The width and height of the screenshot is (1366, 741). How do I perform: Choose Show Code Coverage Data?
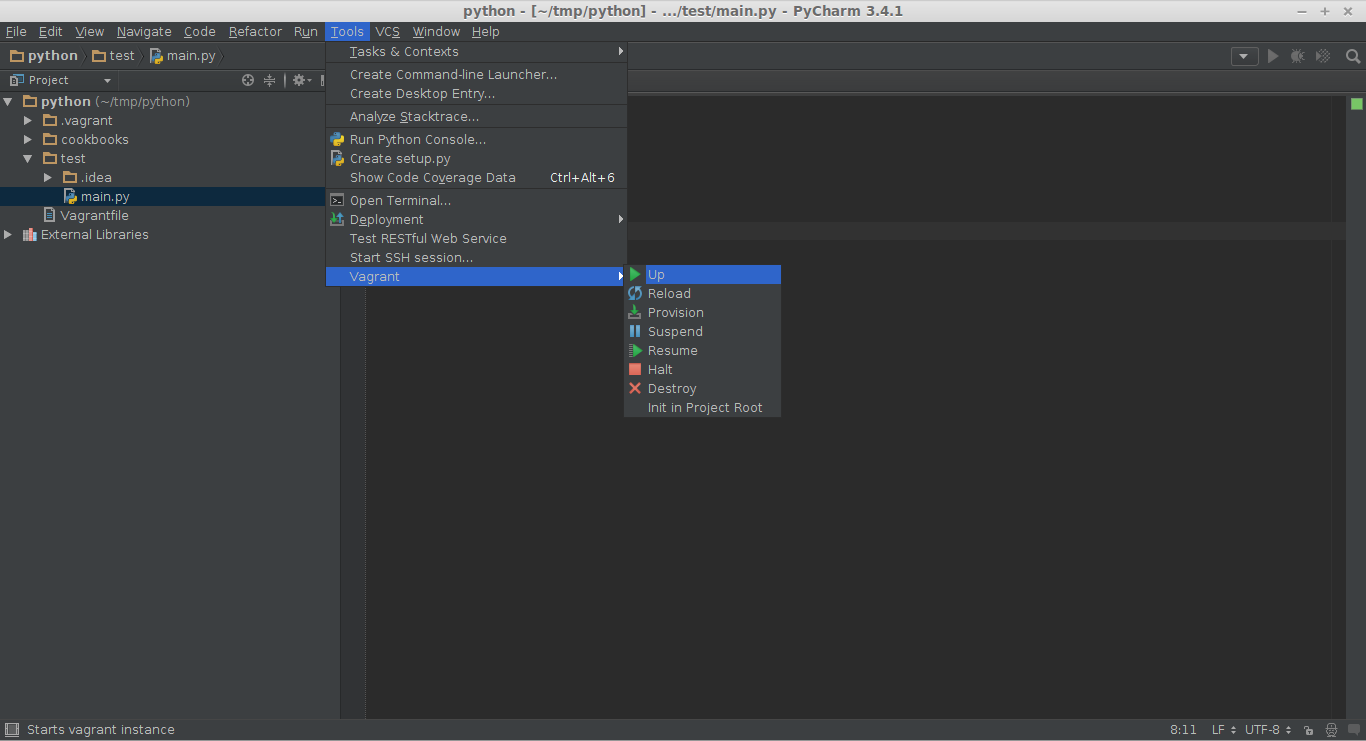[x=476, y=177]
